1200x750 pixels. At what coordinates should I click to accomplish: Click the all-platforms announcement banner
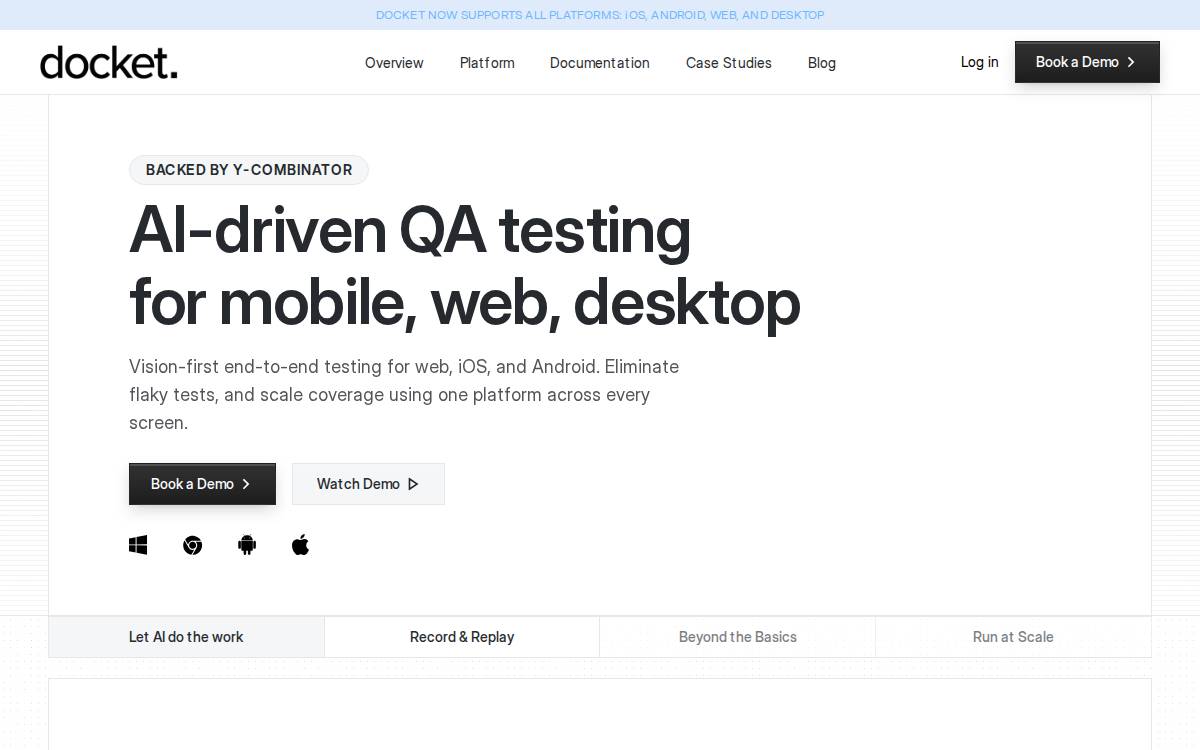tap(600, 15)
